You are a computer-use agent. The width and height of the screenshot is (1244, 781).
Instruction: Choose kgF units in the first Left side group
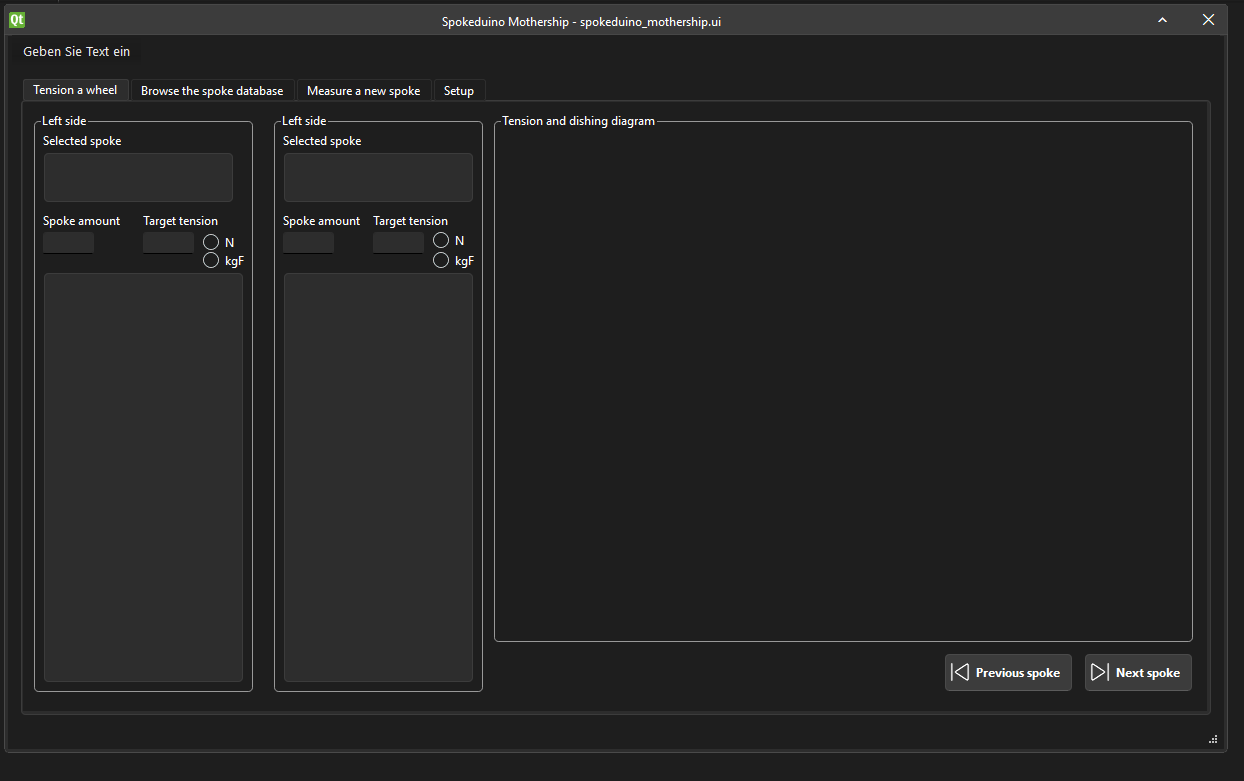click(211, 260)
